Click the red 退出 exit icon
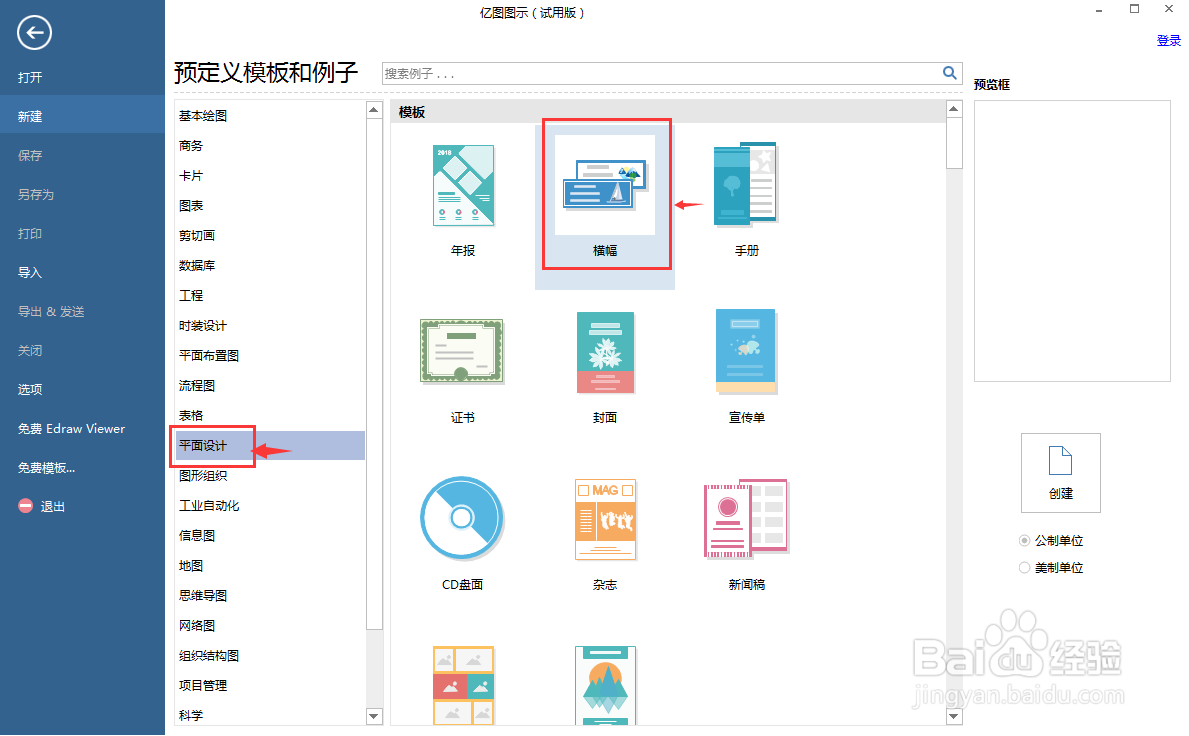This screenshot has width=1189, height=736. [x=26, y=506]
